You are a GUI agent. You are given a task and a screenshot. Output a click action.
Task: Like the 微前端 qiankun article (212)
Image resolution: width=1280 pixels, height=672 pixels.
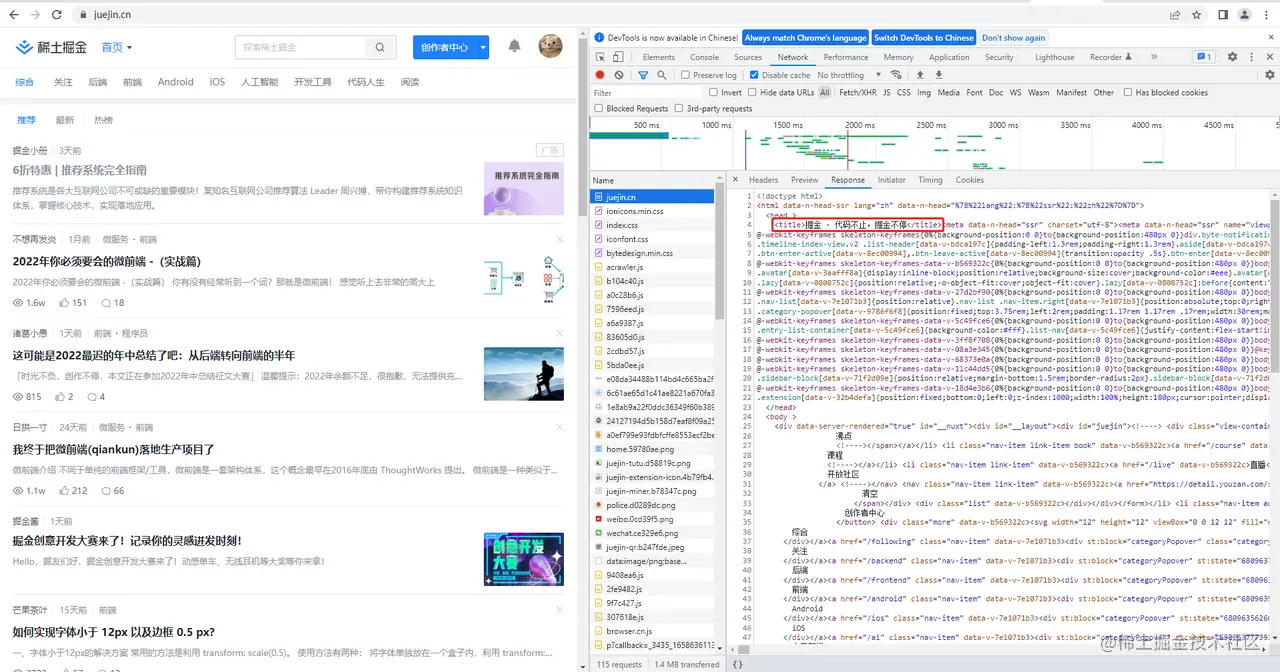(72, 491)
